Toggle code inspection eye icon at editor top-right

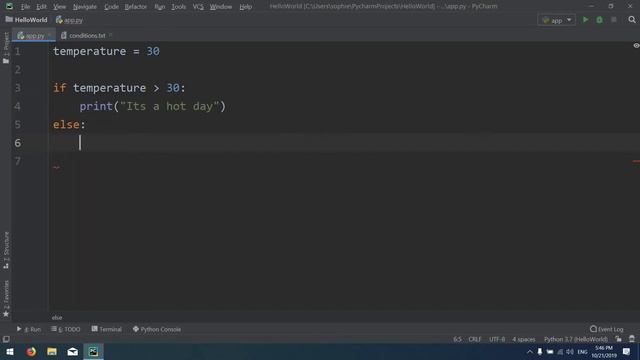pyautogui.click(x=636, y=46)
